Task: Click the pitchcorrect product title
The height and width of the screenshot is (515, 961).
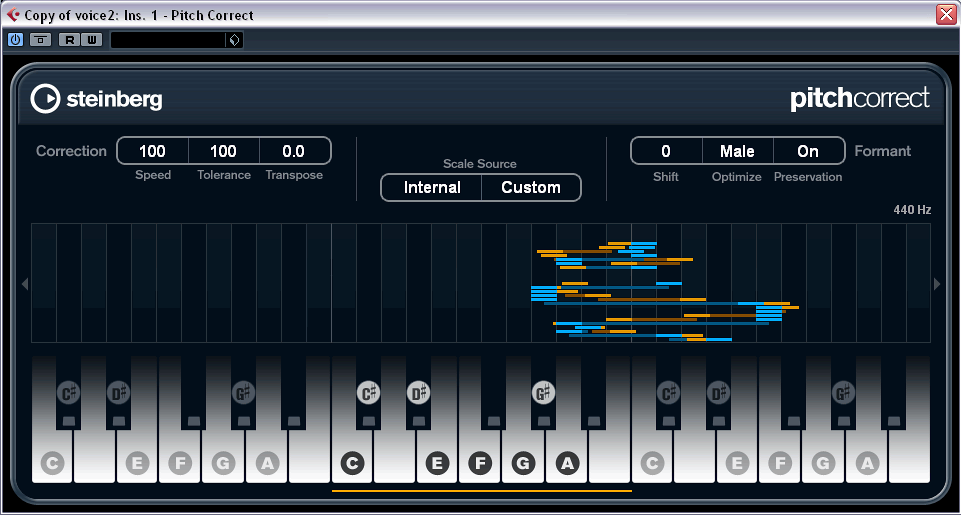Action: click(x=860, y=99)
